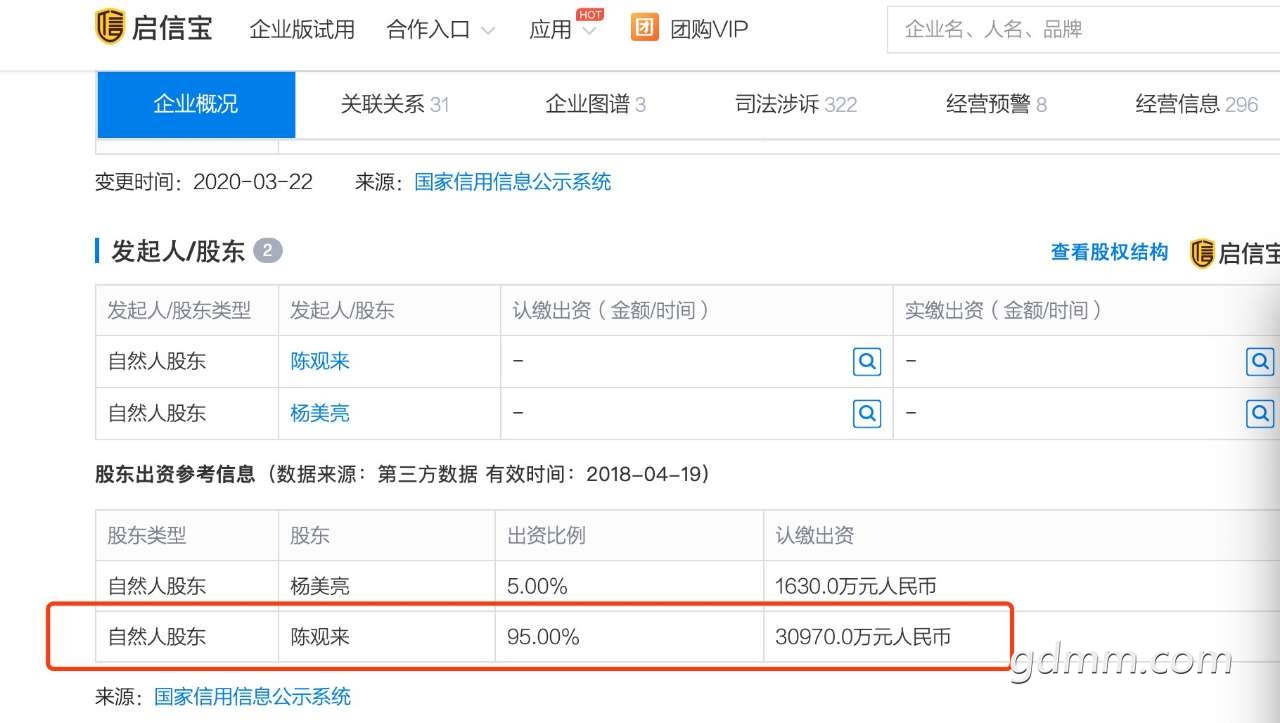The image size is (1280, 723).
Task: Click column header 发起人/股东类型
Action: (x=179, y=310)
